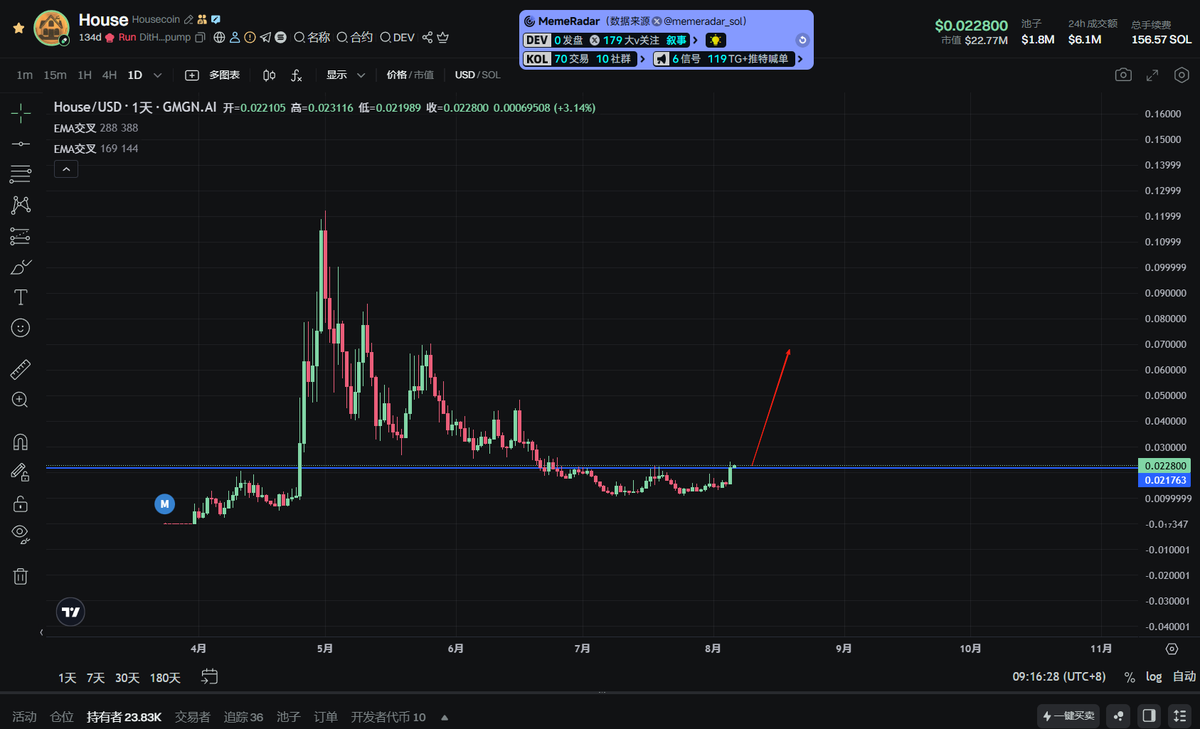Image resolution: width=1200 pixels, height=729 pixels.
Task: Select the 1m timeframe
Action: (25, 75)
